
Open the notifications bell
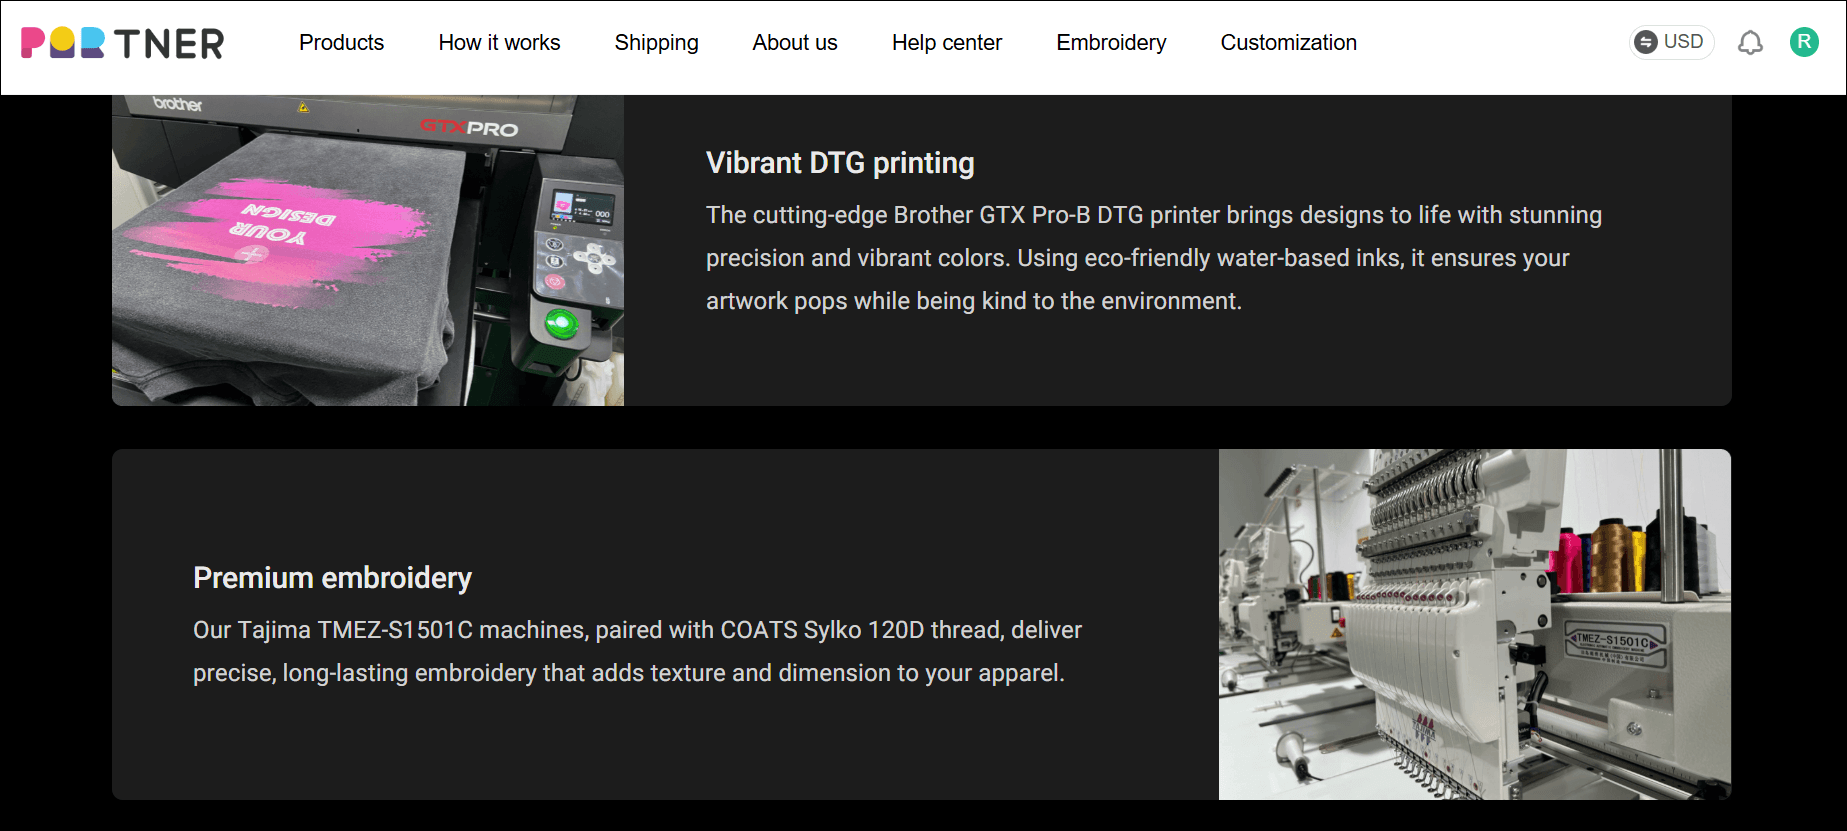click(x=1750, y=43)
